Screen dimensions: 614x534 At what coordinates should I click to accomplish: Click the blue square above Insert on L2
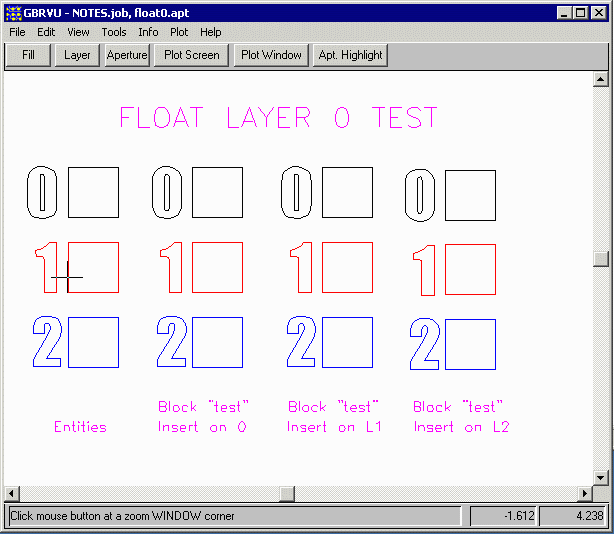(x=470, y=345)
